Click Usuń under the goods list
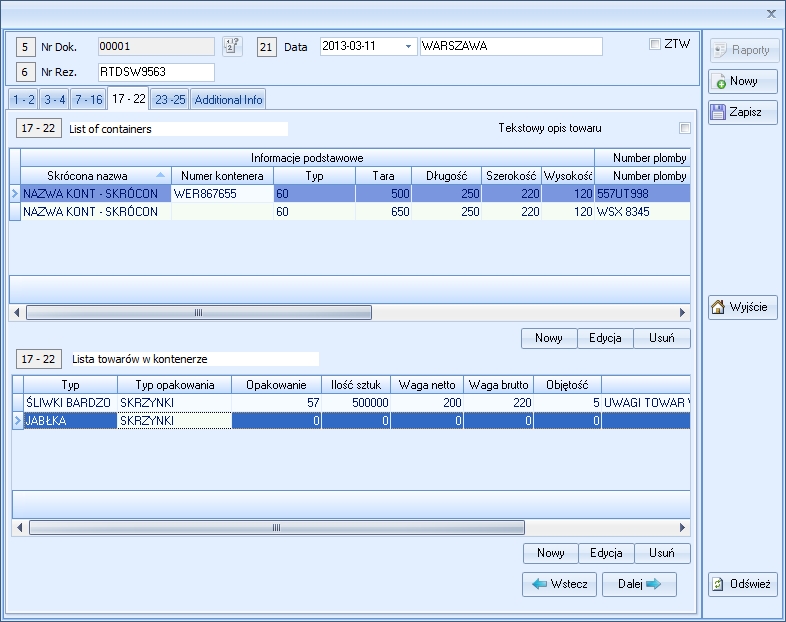786x622 pixels. [662, 553]
